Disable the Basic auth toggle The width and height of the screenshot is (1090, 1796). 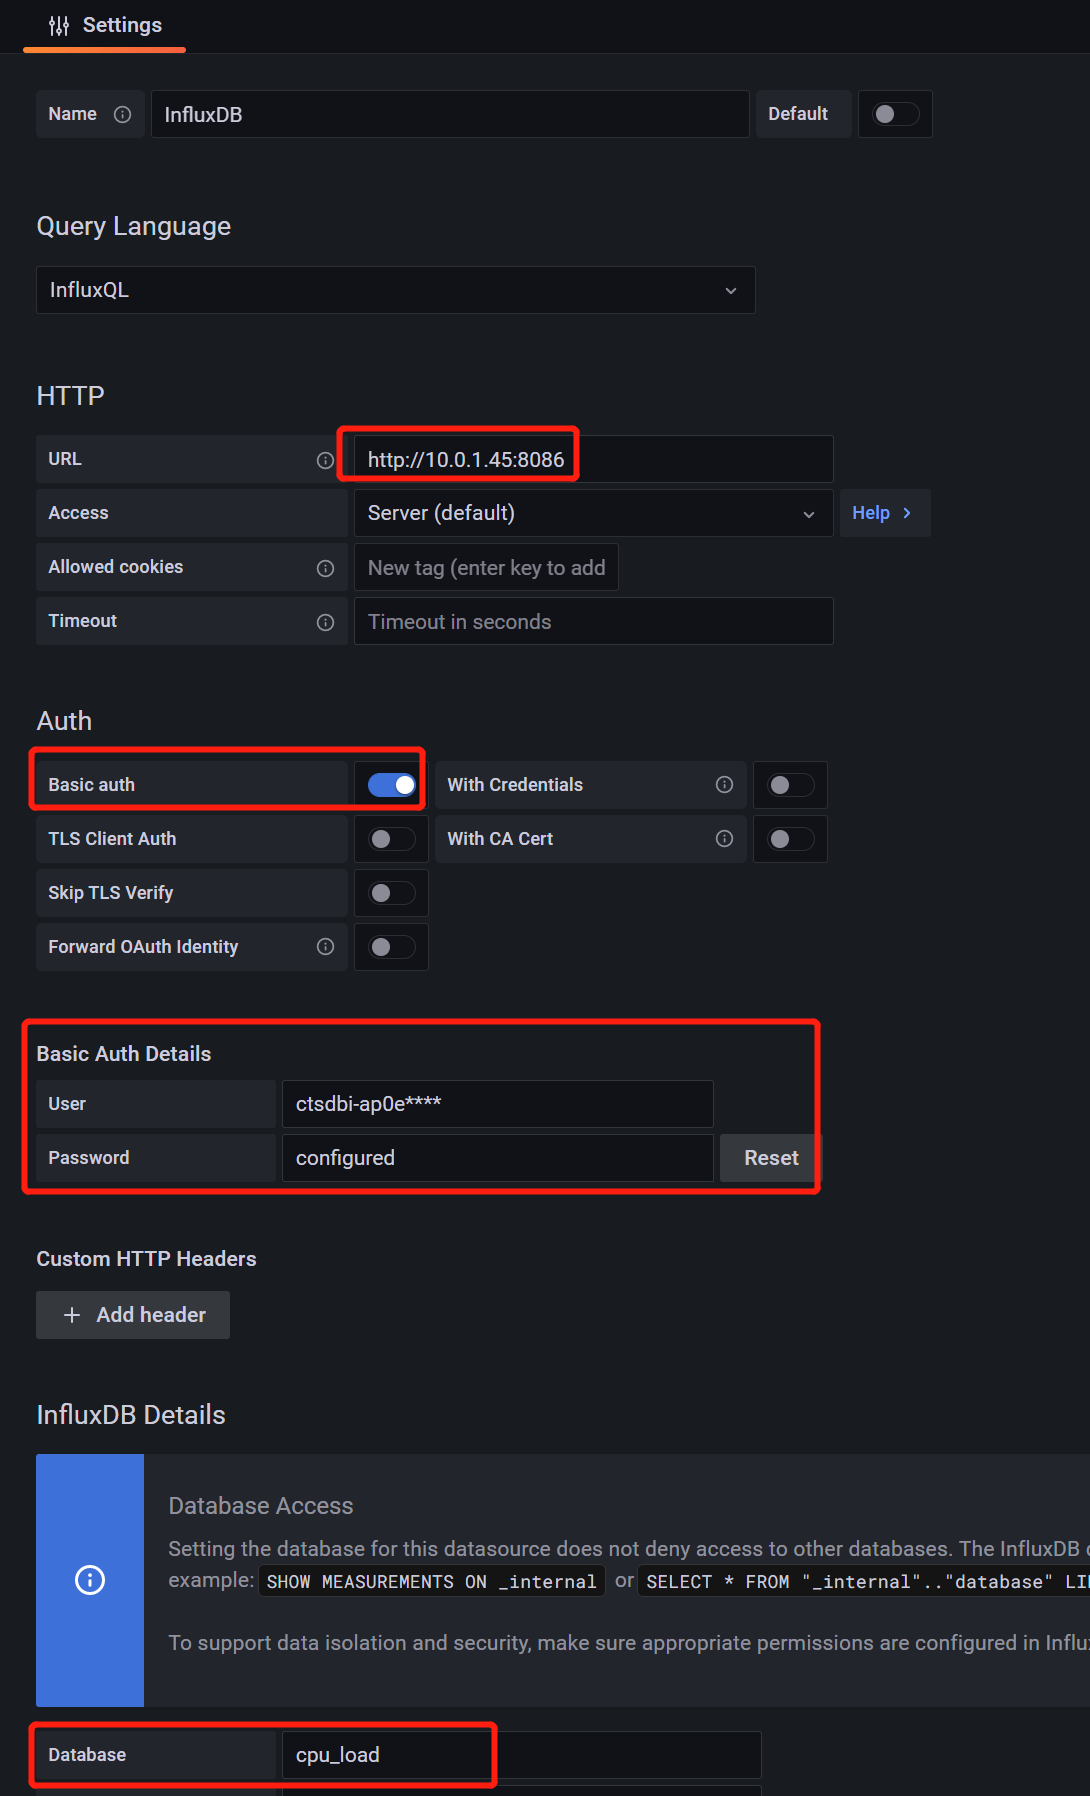391,785
